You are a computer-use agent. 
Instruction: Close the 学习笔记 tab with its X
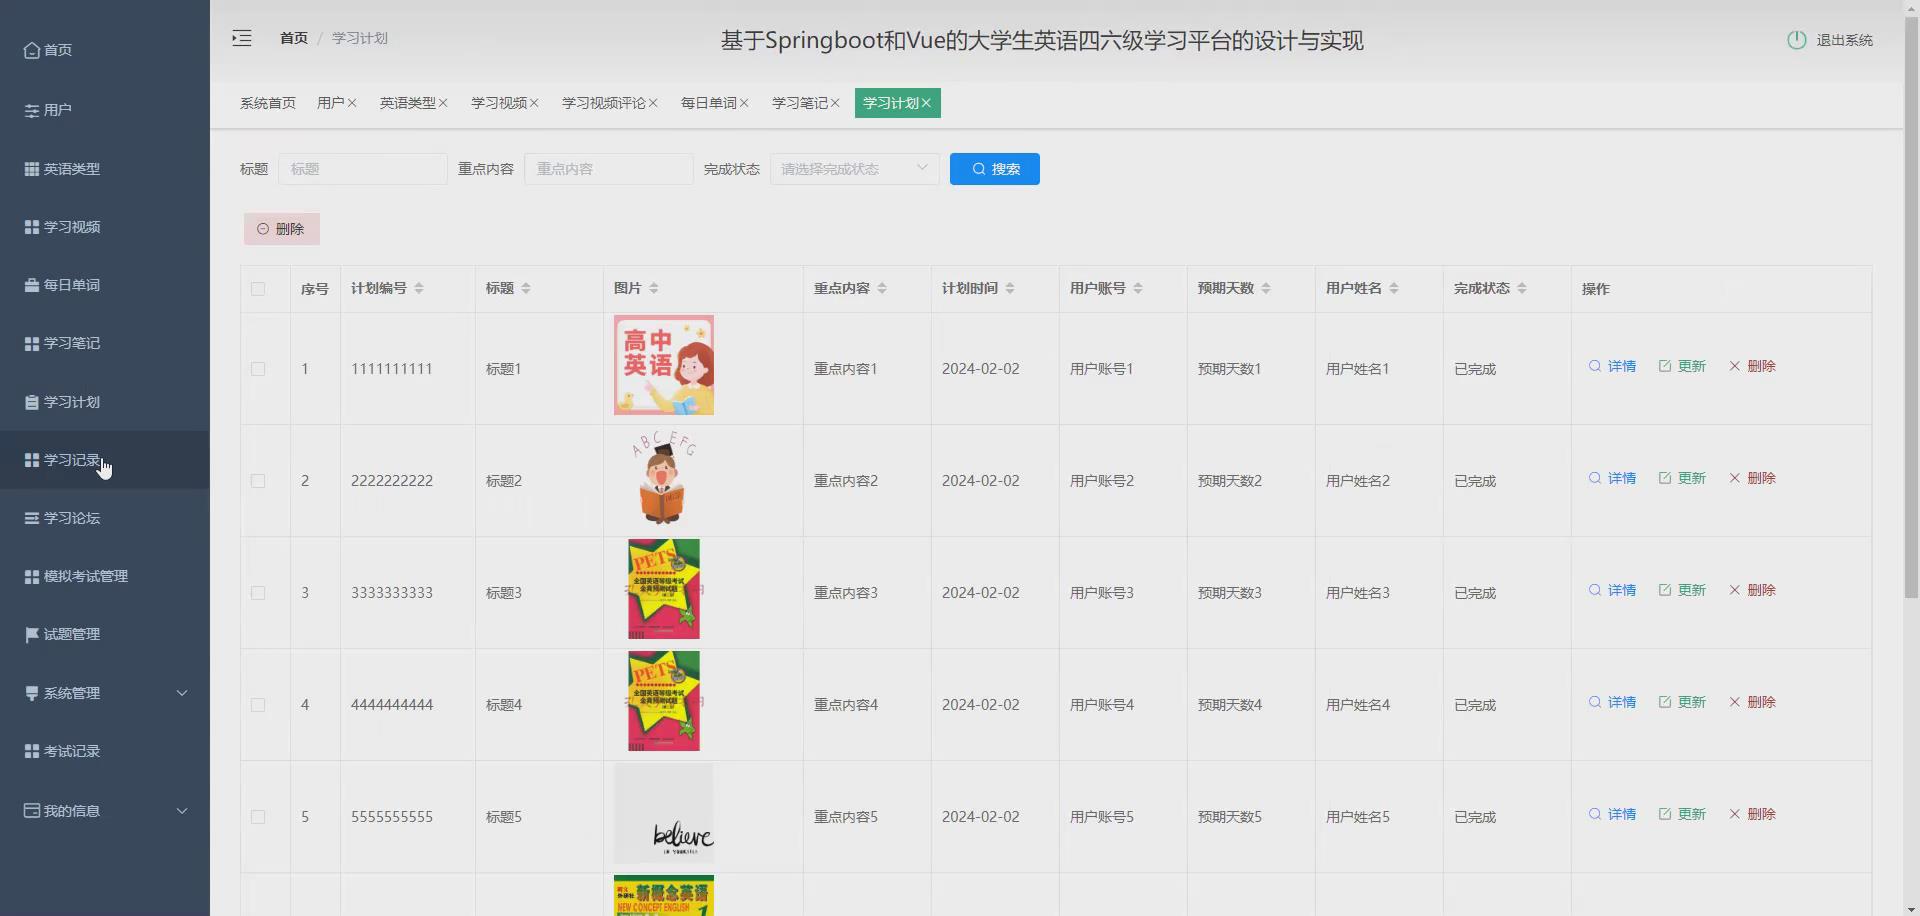835,103
